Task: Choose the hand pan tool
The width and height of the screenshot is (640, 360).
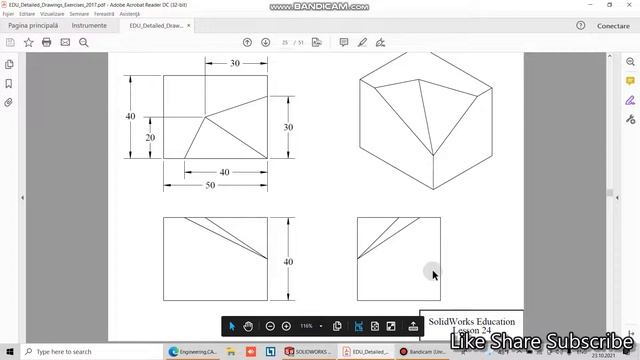Action: (248, 326)
